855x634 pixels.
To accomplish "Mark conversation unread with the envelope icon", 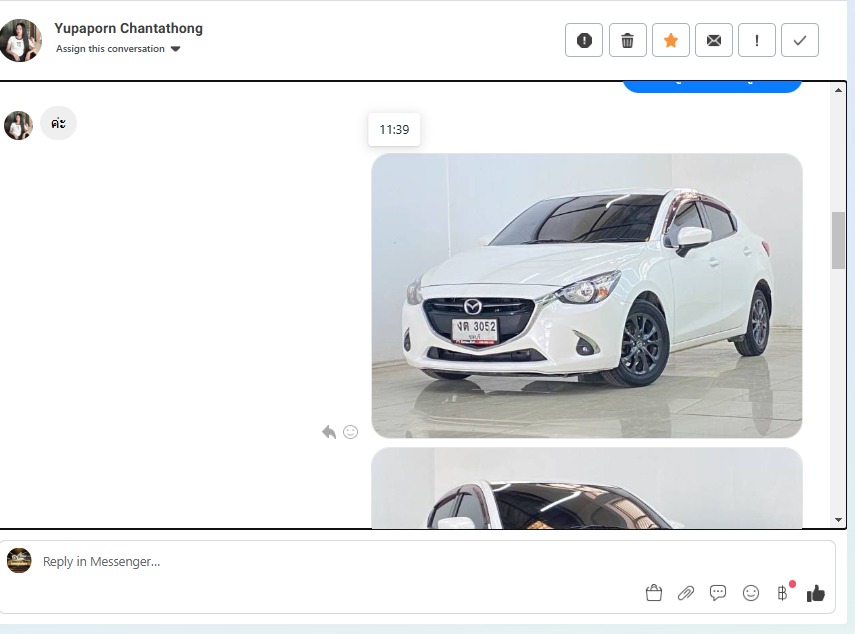I will coord(714,40).
